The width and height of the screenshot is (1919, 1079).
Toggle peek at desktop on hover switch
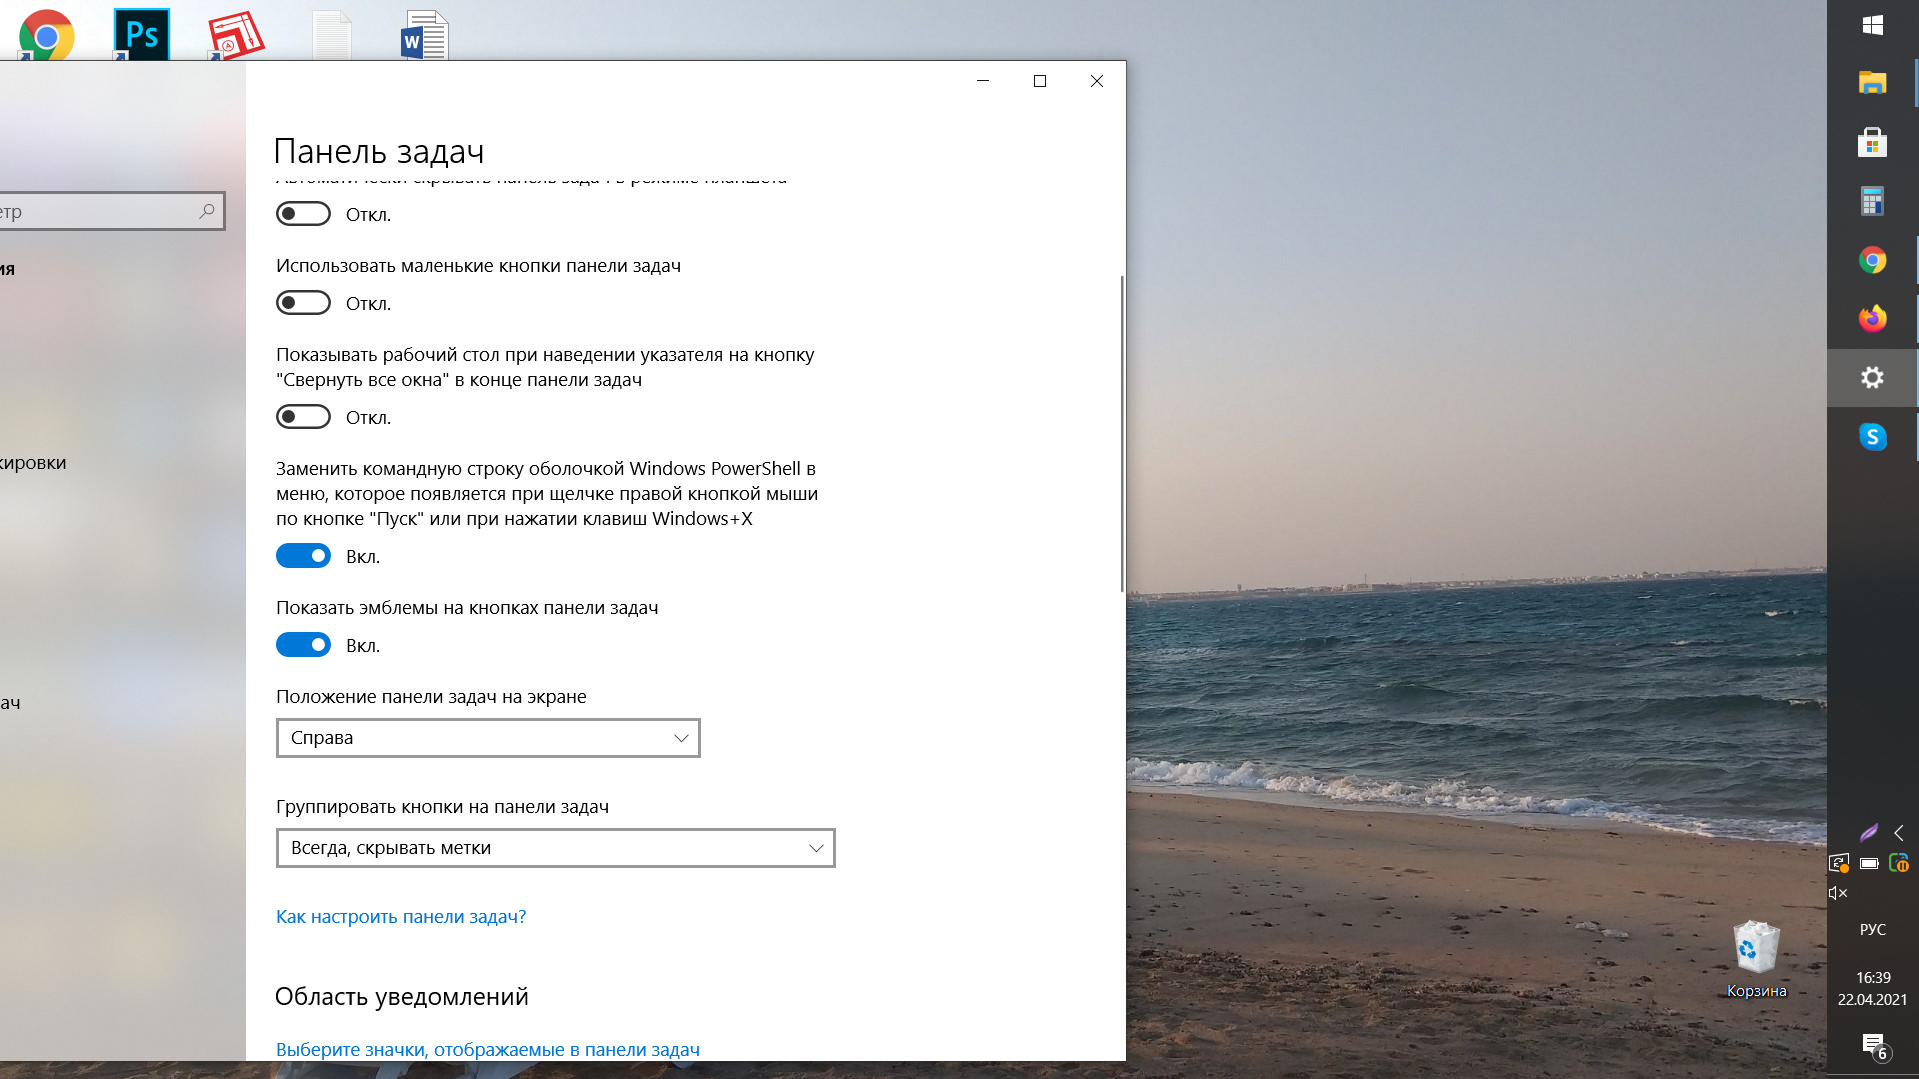point(303,417)
